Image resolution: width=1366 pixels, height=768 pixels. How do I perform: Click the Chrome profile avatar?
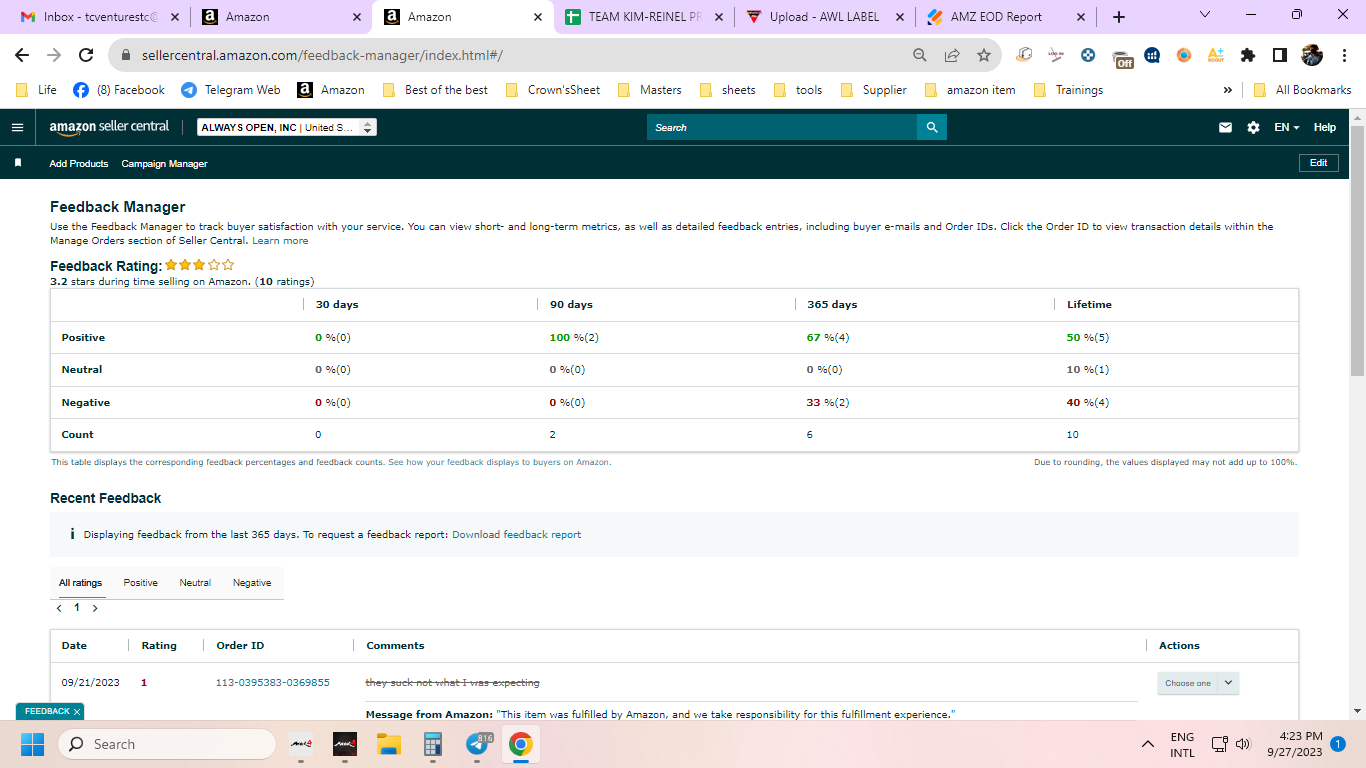(1312, 55)
